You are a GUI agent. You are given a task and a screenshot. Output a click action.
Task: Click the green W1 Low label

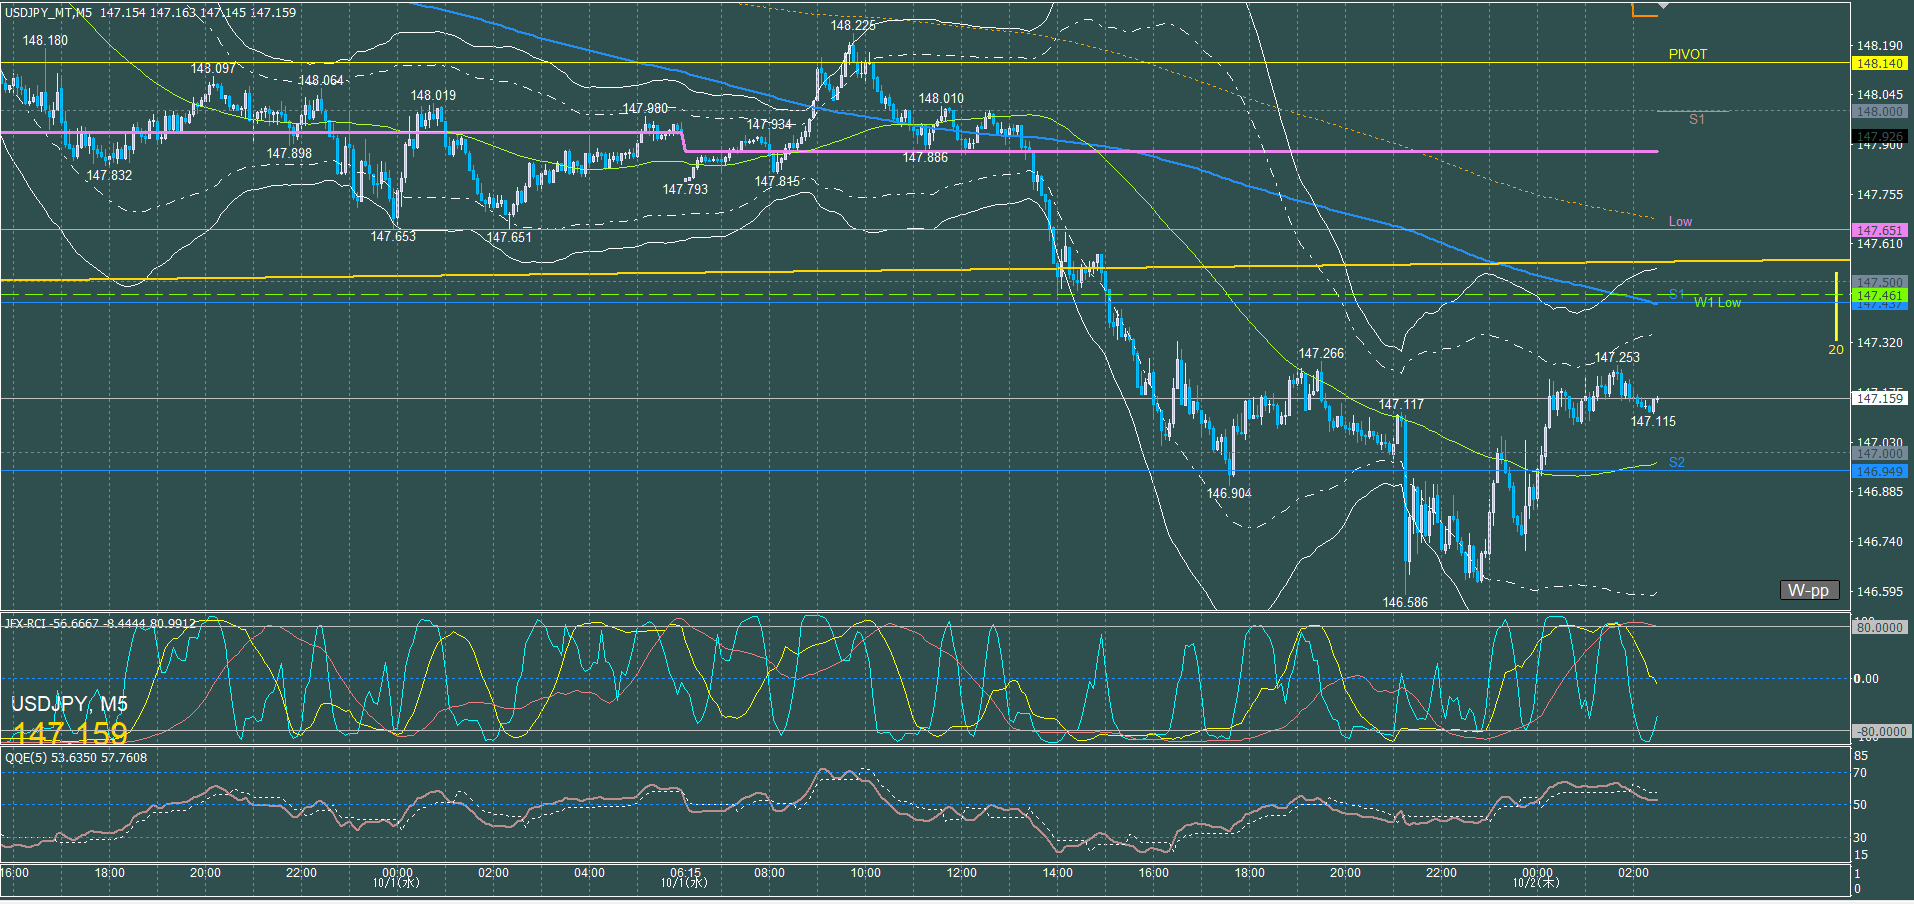[1717, 303]
